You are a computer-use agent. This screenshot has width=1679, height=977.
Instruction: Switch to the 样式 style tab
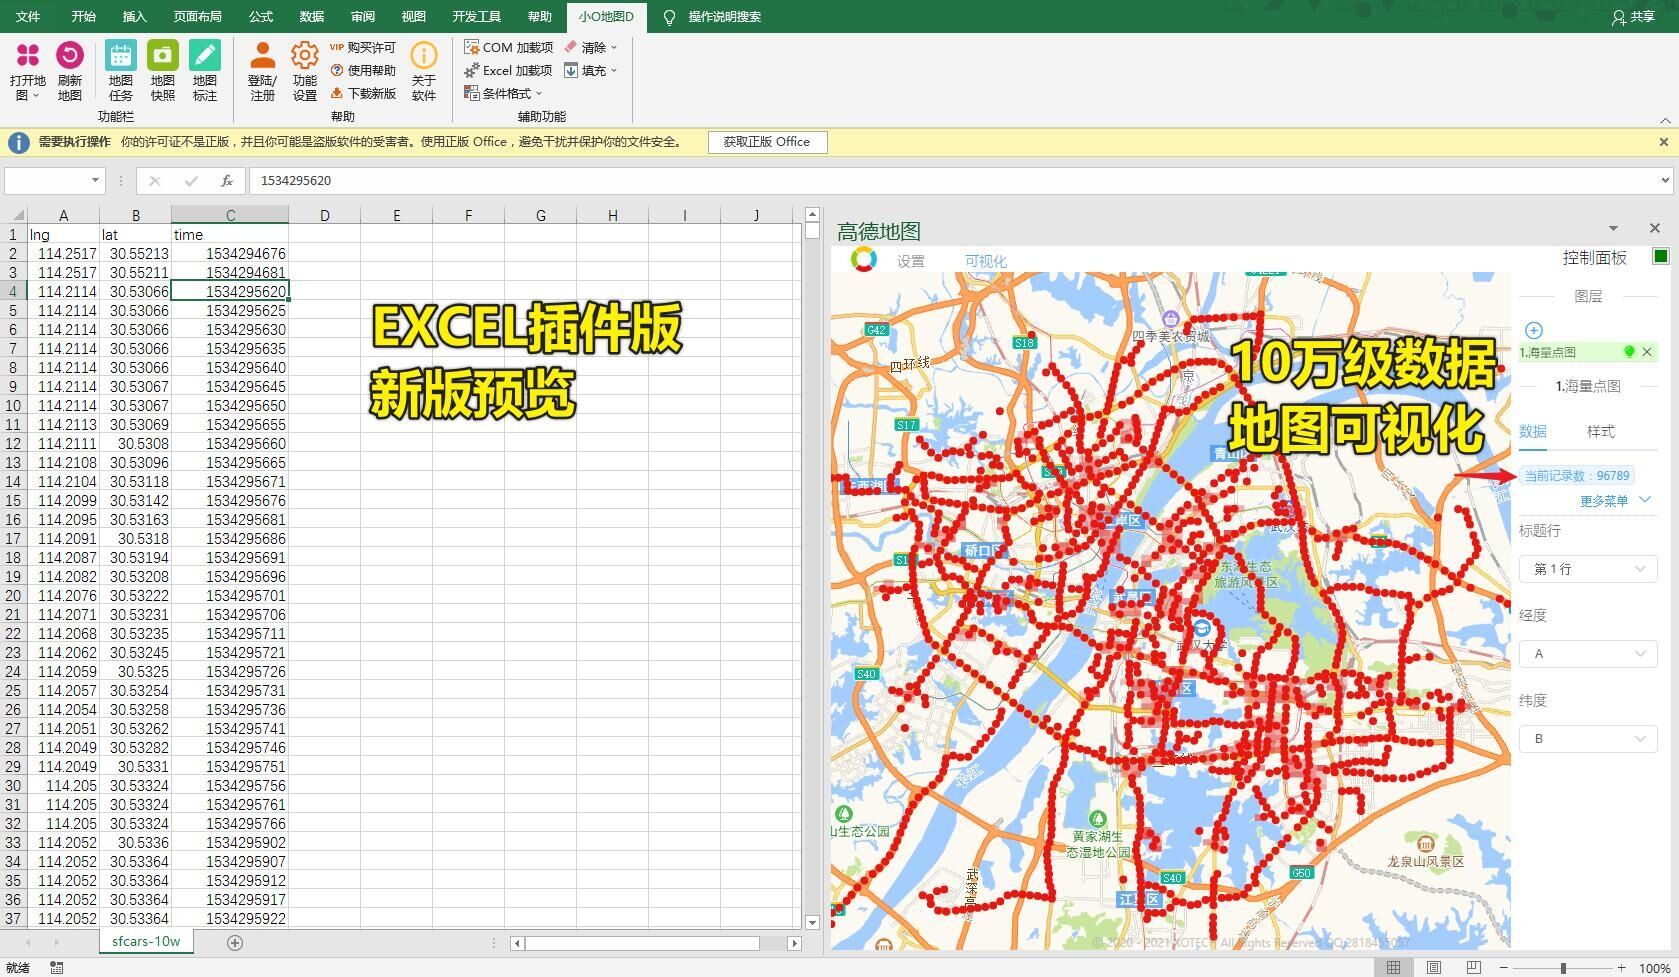(1601, 432)
